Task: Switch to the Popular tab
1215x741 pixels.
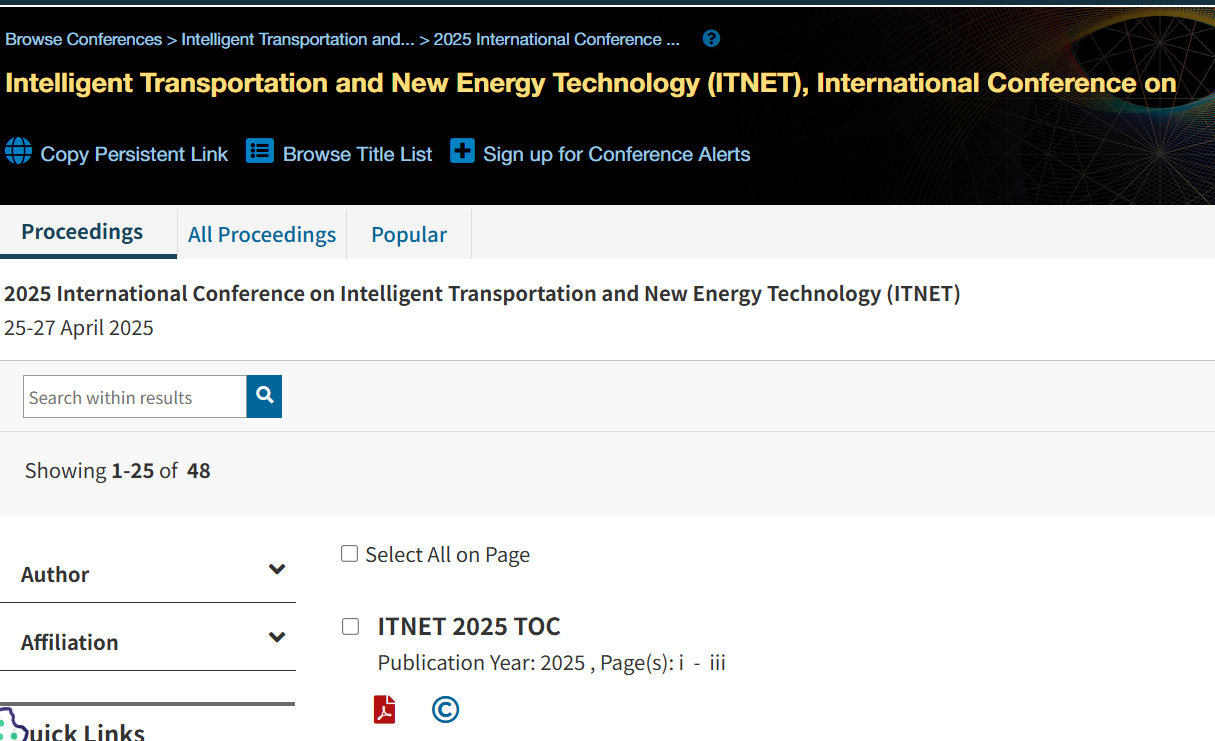Action: point(409,234)
